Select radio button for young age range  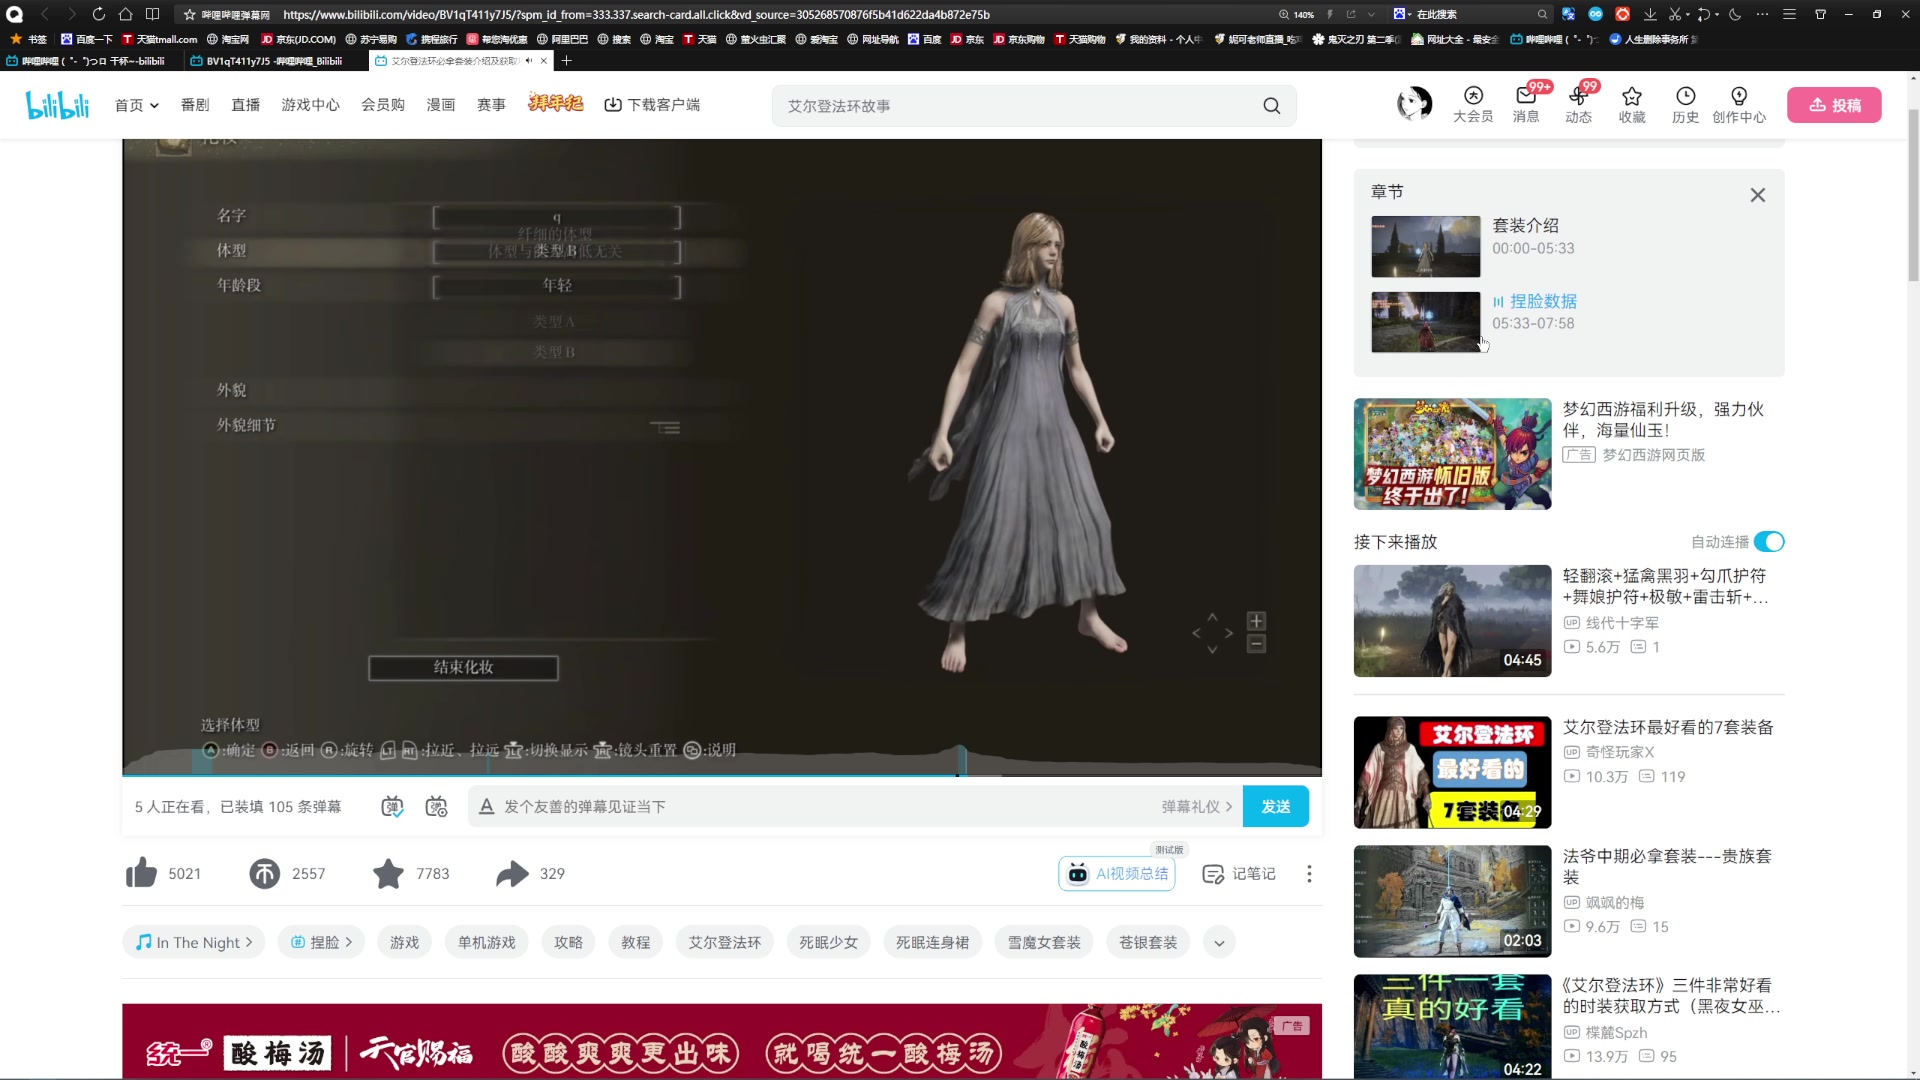[x=556, y=285]
